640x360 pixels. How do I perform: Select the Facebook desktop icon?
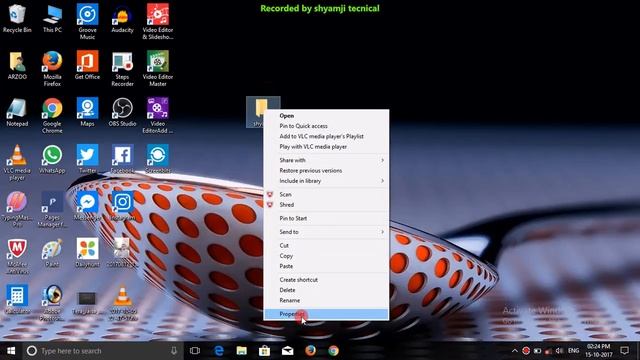122,159
